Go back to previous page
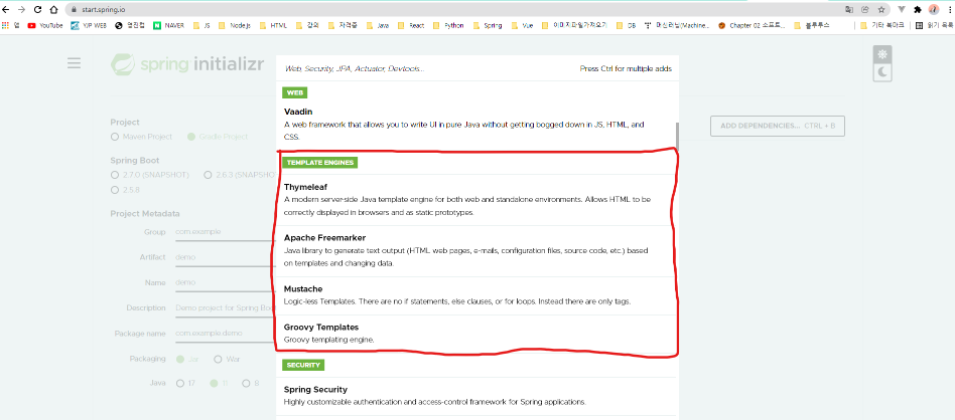The width and height of the screenshot is (955, 420). pos(6,10)
